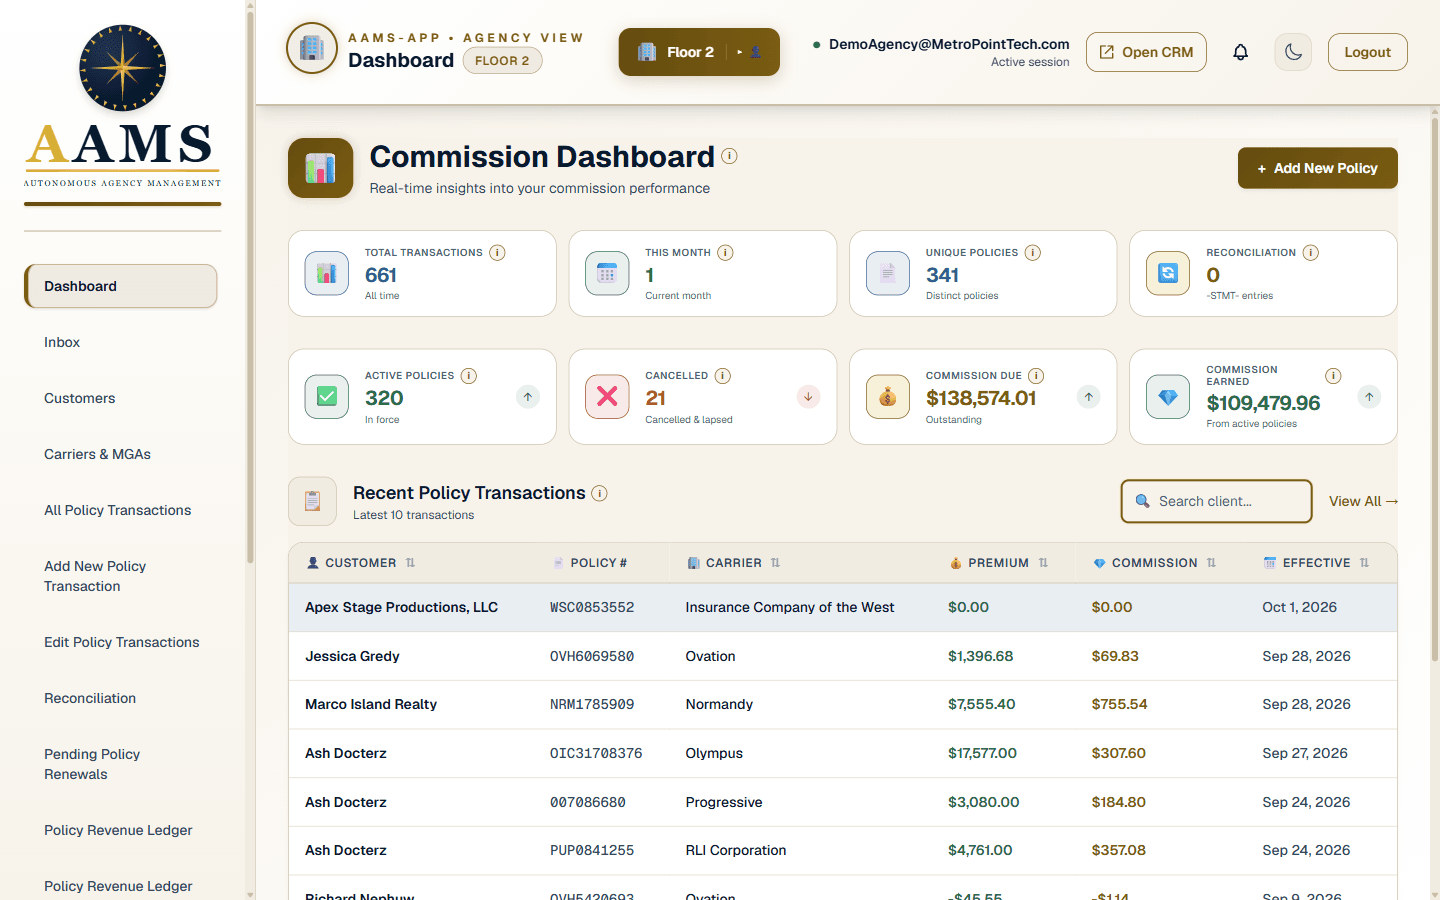Show info for Active Policies
This screenshot has width=1440, height=900.
(x=469, y=376)
